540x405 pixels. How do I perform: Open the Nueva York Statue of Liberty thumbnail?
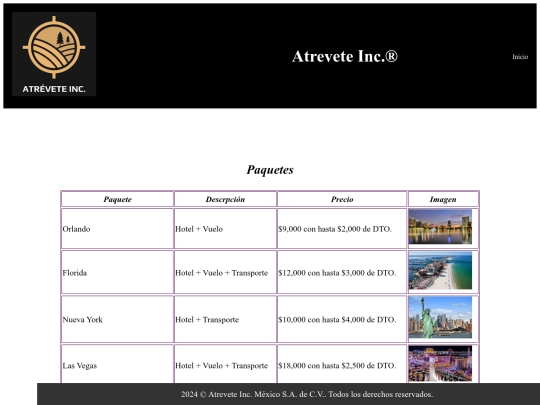(x=440, y=318)
